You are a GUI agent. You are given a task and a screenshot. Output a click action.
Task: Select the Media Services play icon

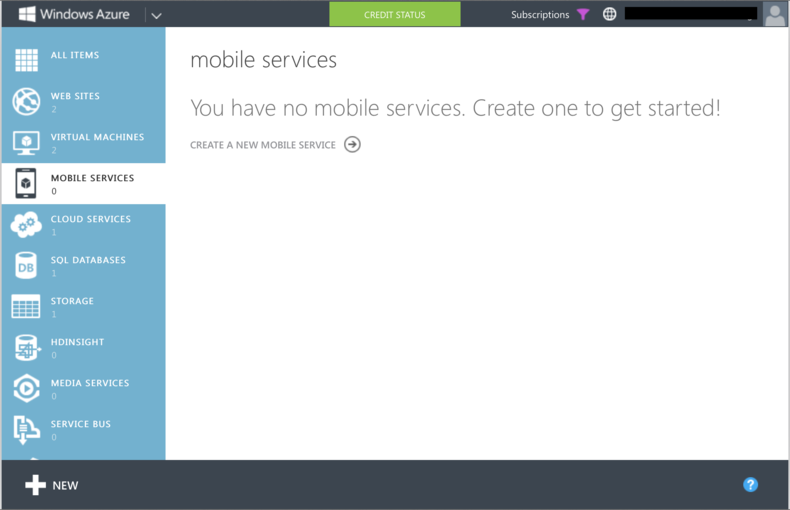tap(26, 389)
